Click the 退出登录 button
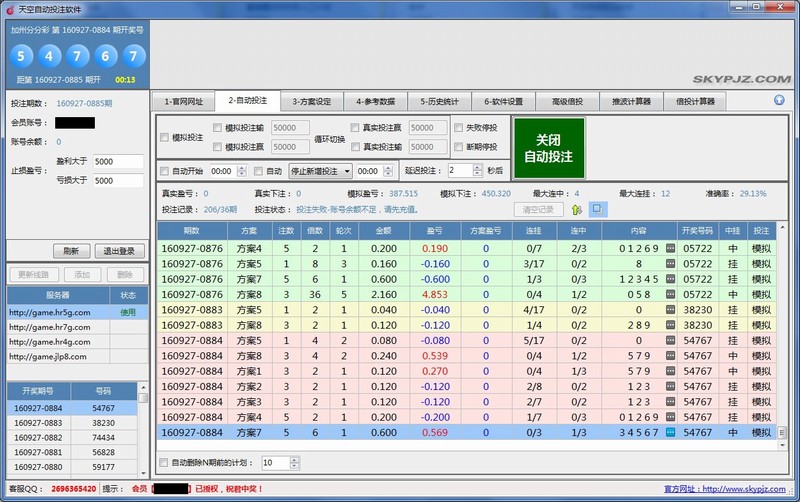The width and height of the screenshot is (800, 502). pos(120,251)
